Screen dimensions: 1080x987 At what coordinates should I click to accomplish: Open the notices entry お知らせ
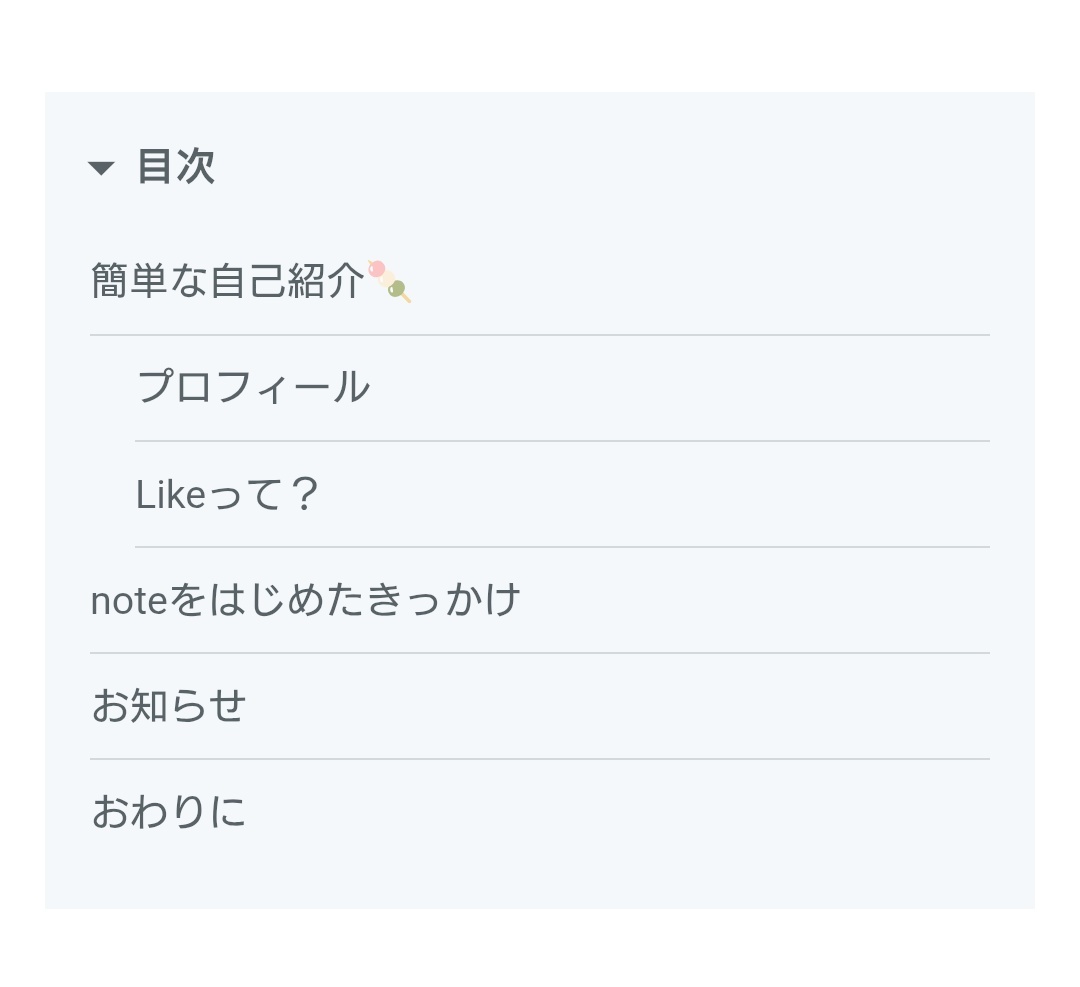click(x=168, y=706)
